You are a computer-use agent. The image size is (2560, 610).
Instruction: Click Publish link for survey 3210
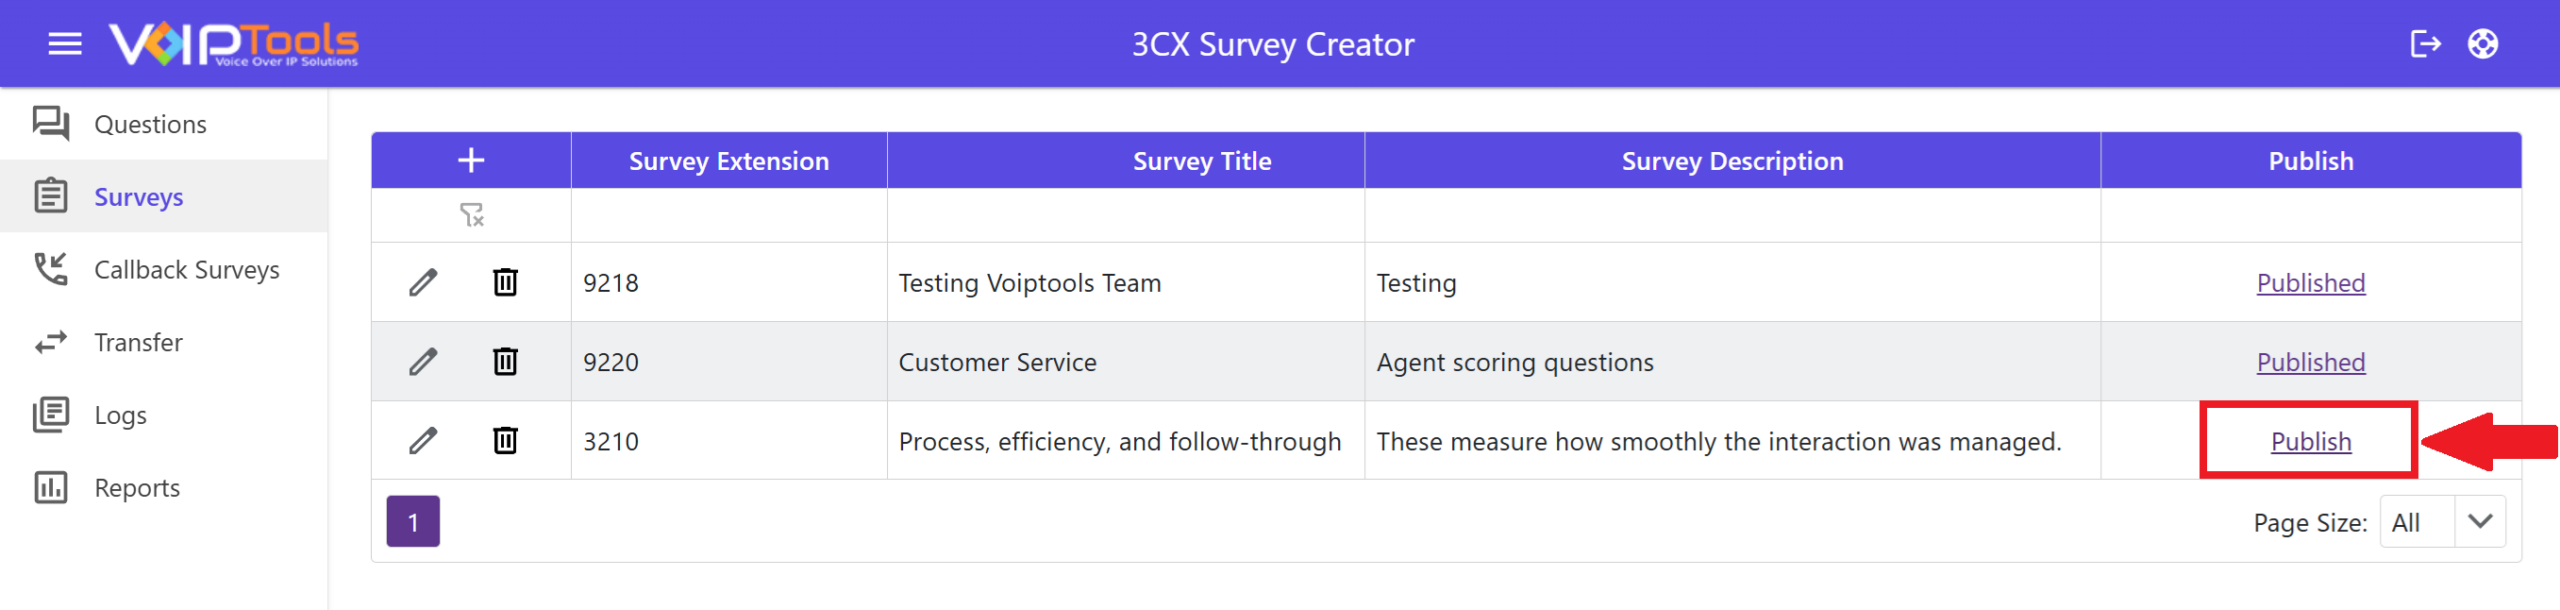(2310, 441)
